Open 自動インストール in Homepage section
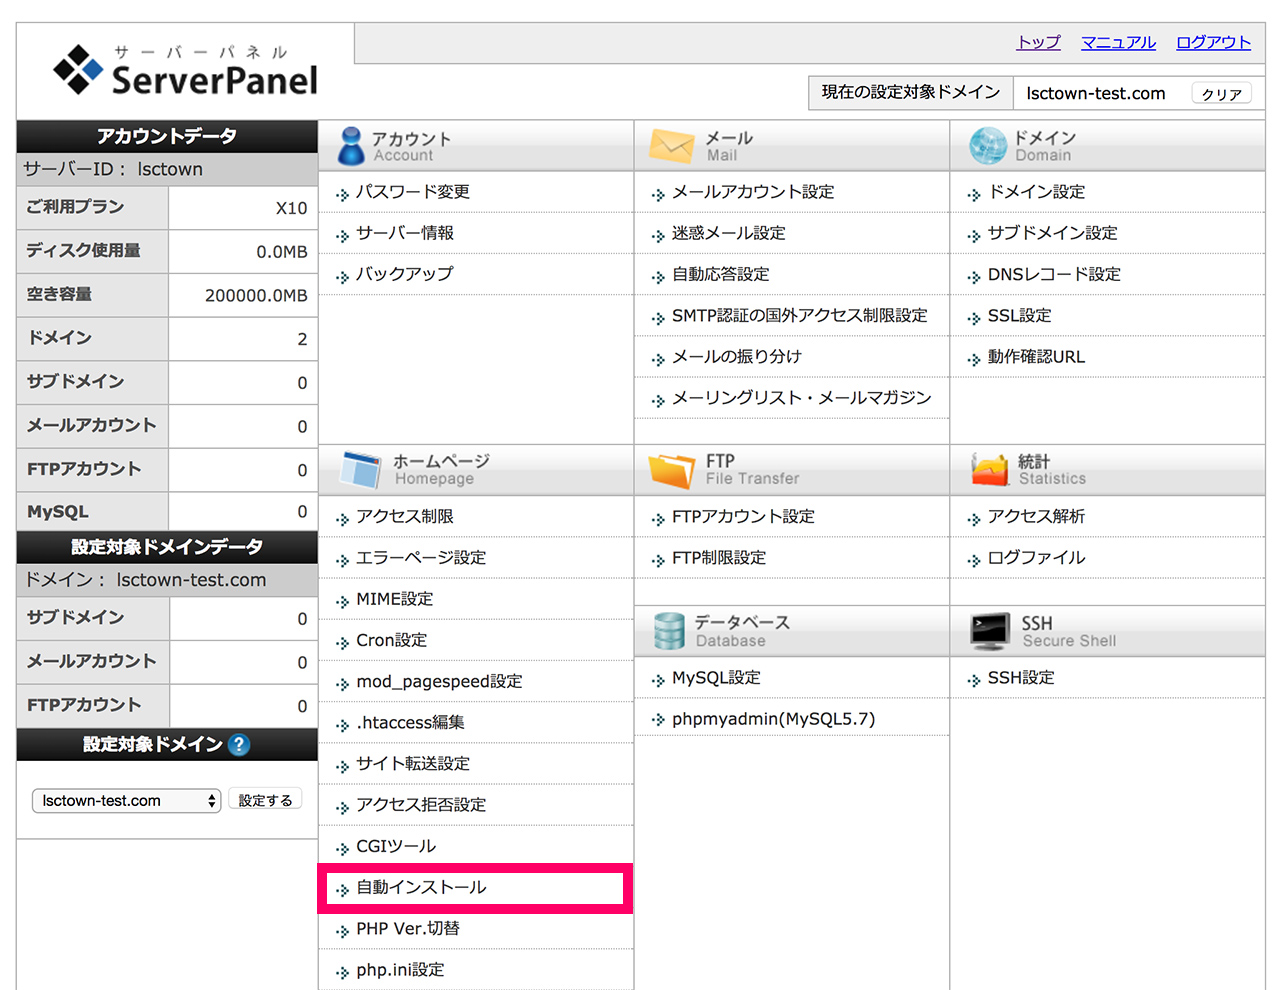Image resolution: width=1278 pixels, height=990 pixels. pos(421,888)
